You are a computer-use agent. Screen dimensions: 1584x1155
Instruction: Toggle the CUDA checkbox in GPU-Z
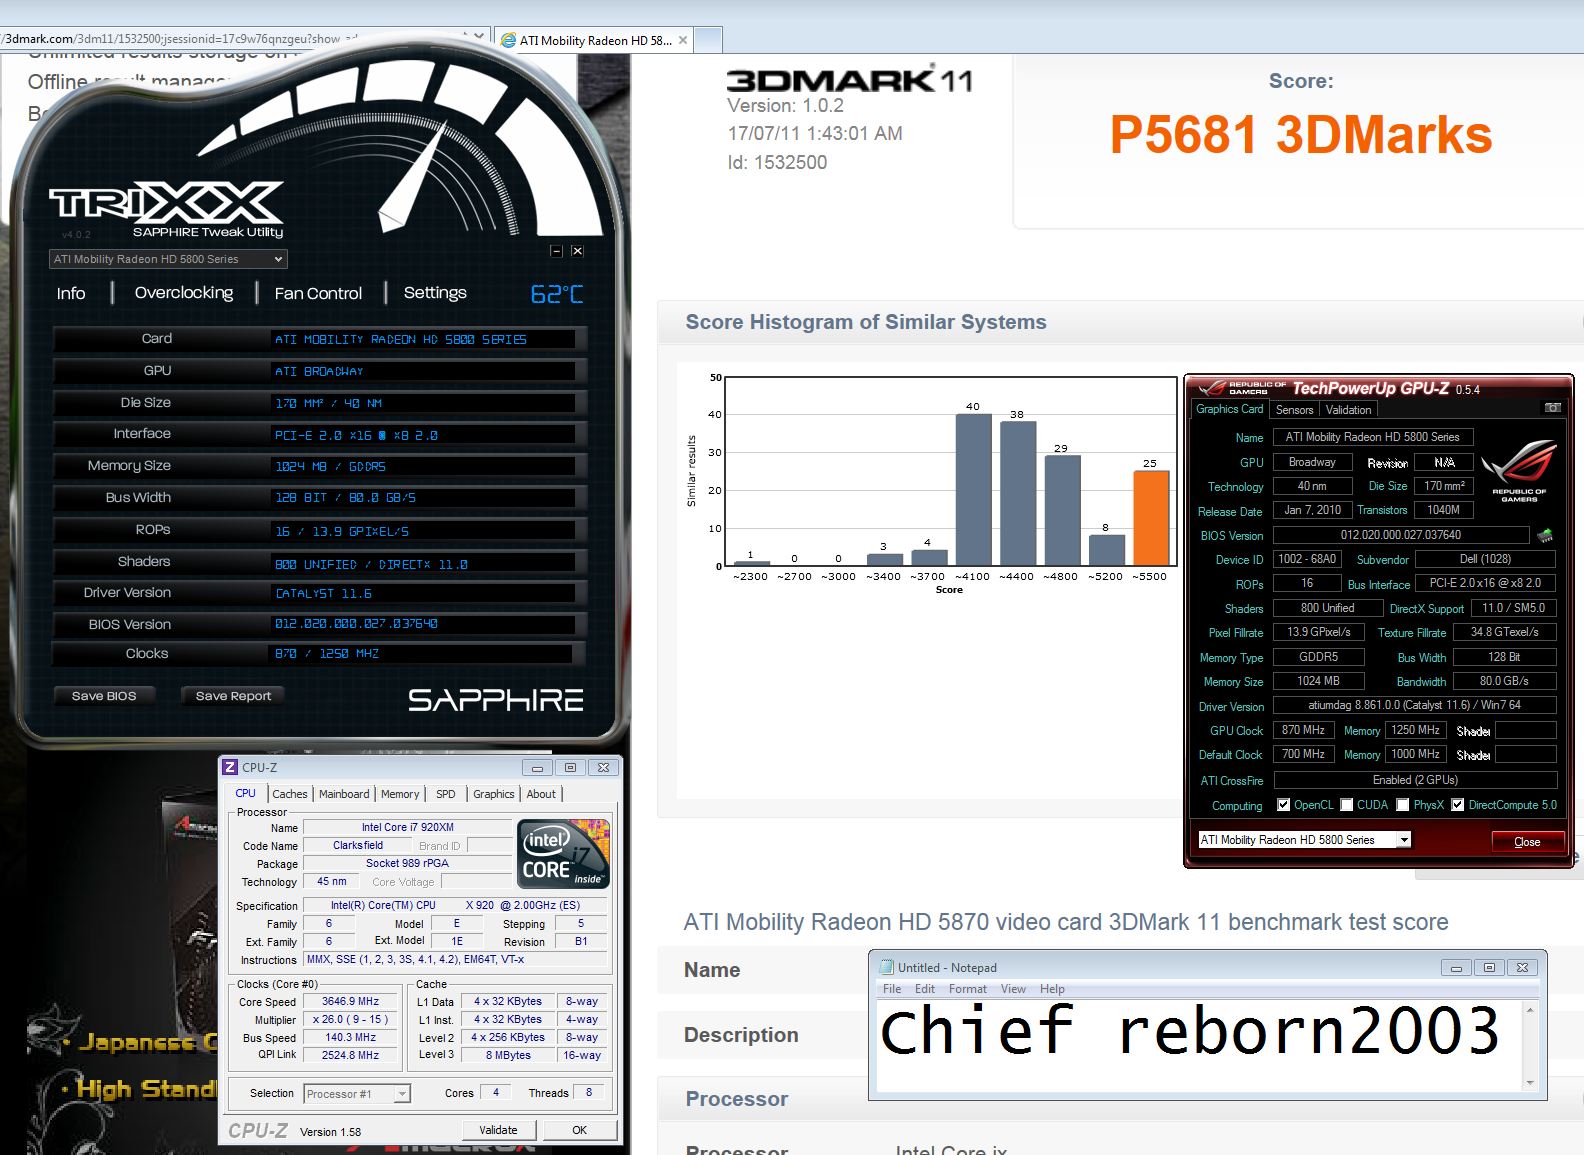point(1347,805)
